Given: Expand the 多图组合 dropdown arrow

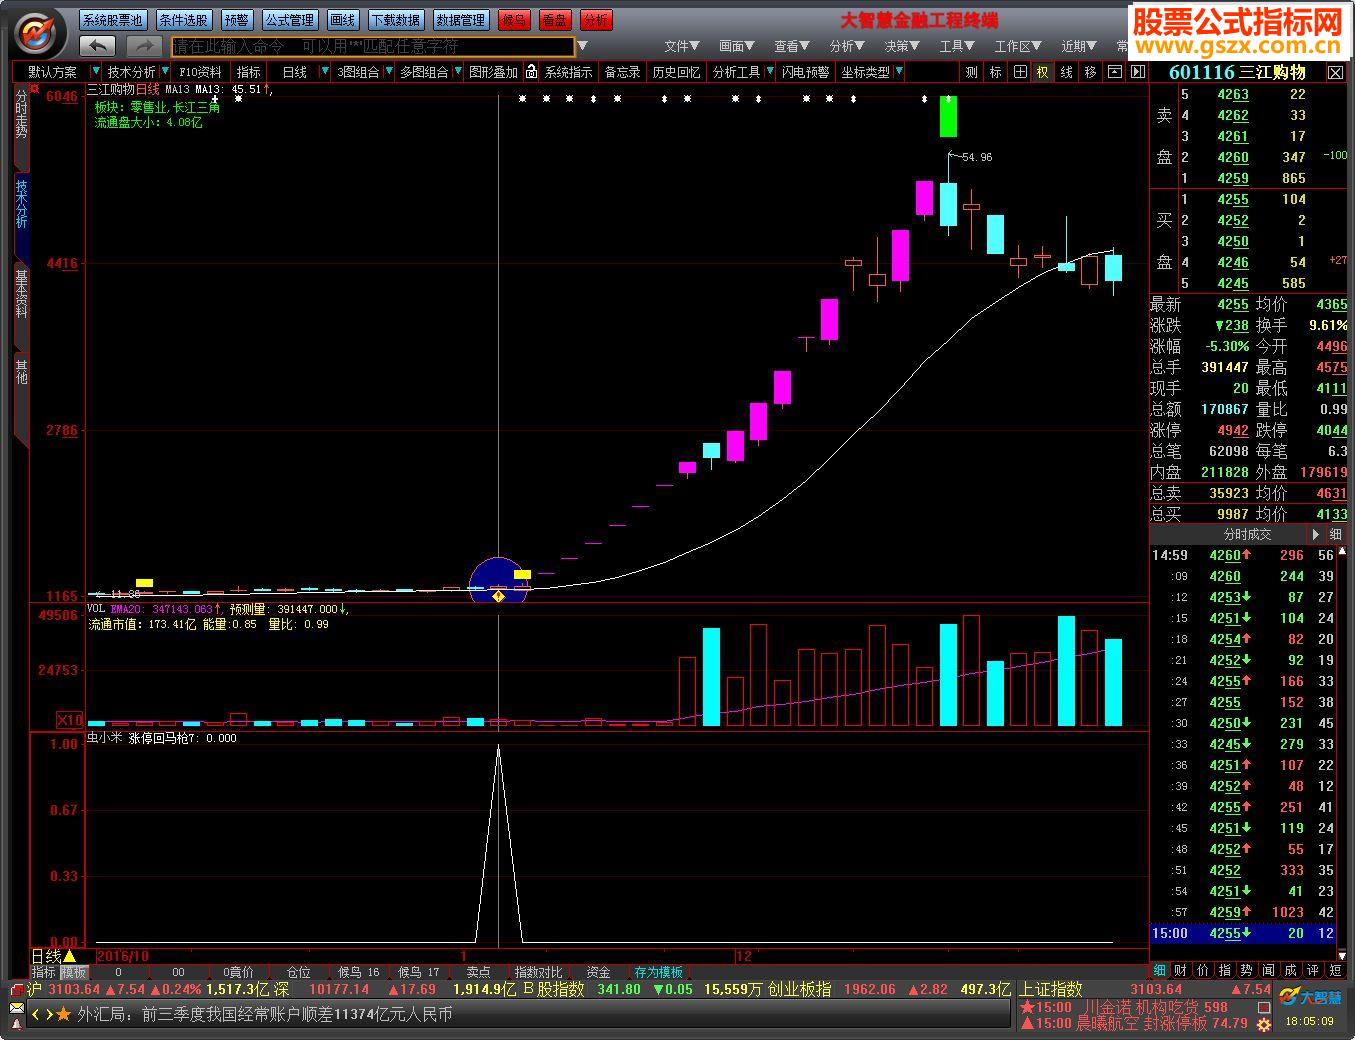Looking at the screenshot, I should 457,72.
